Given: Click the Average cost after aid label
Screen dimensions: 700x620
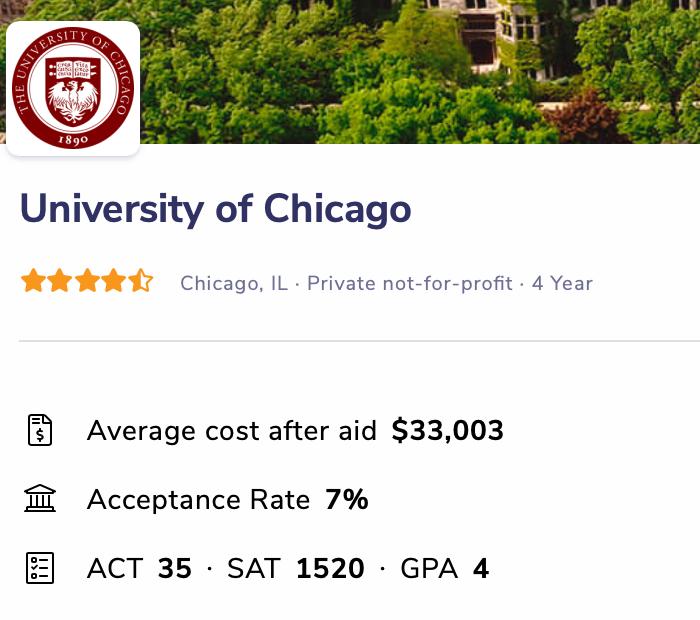Looking at the screenshot, I should click(232, 431).
